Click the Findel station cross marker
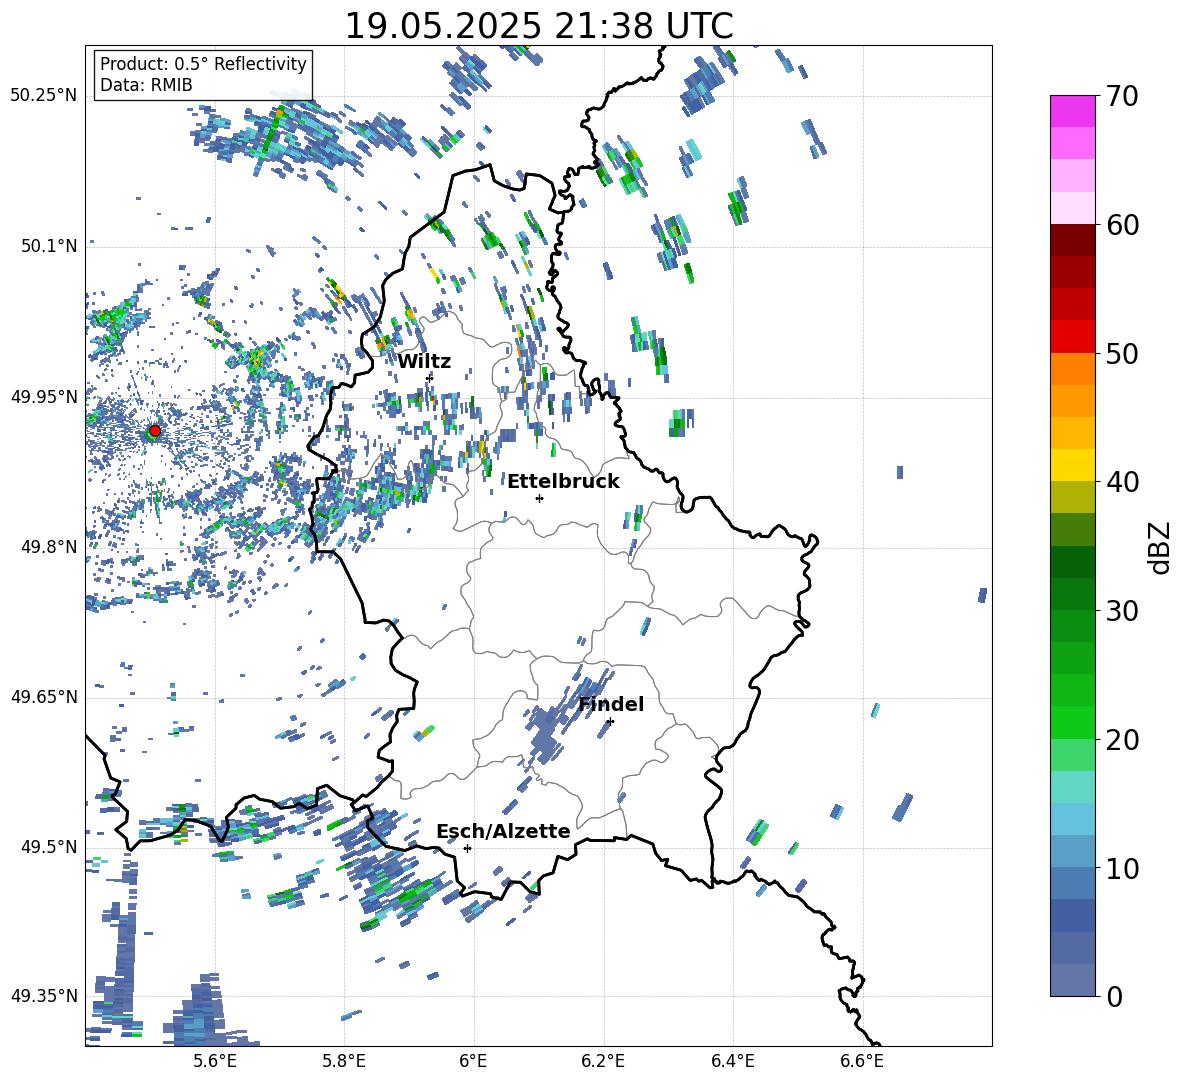The image size is (1184, 1081). (610, 721)
